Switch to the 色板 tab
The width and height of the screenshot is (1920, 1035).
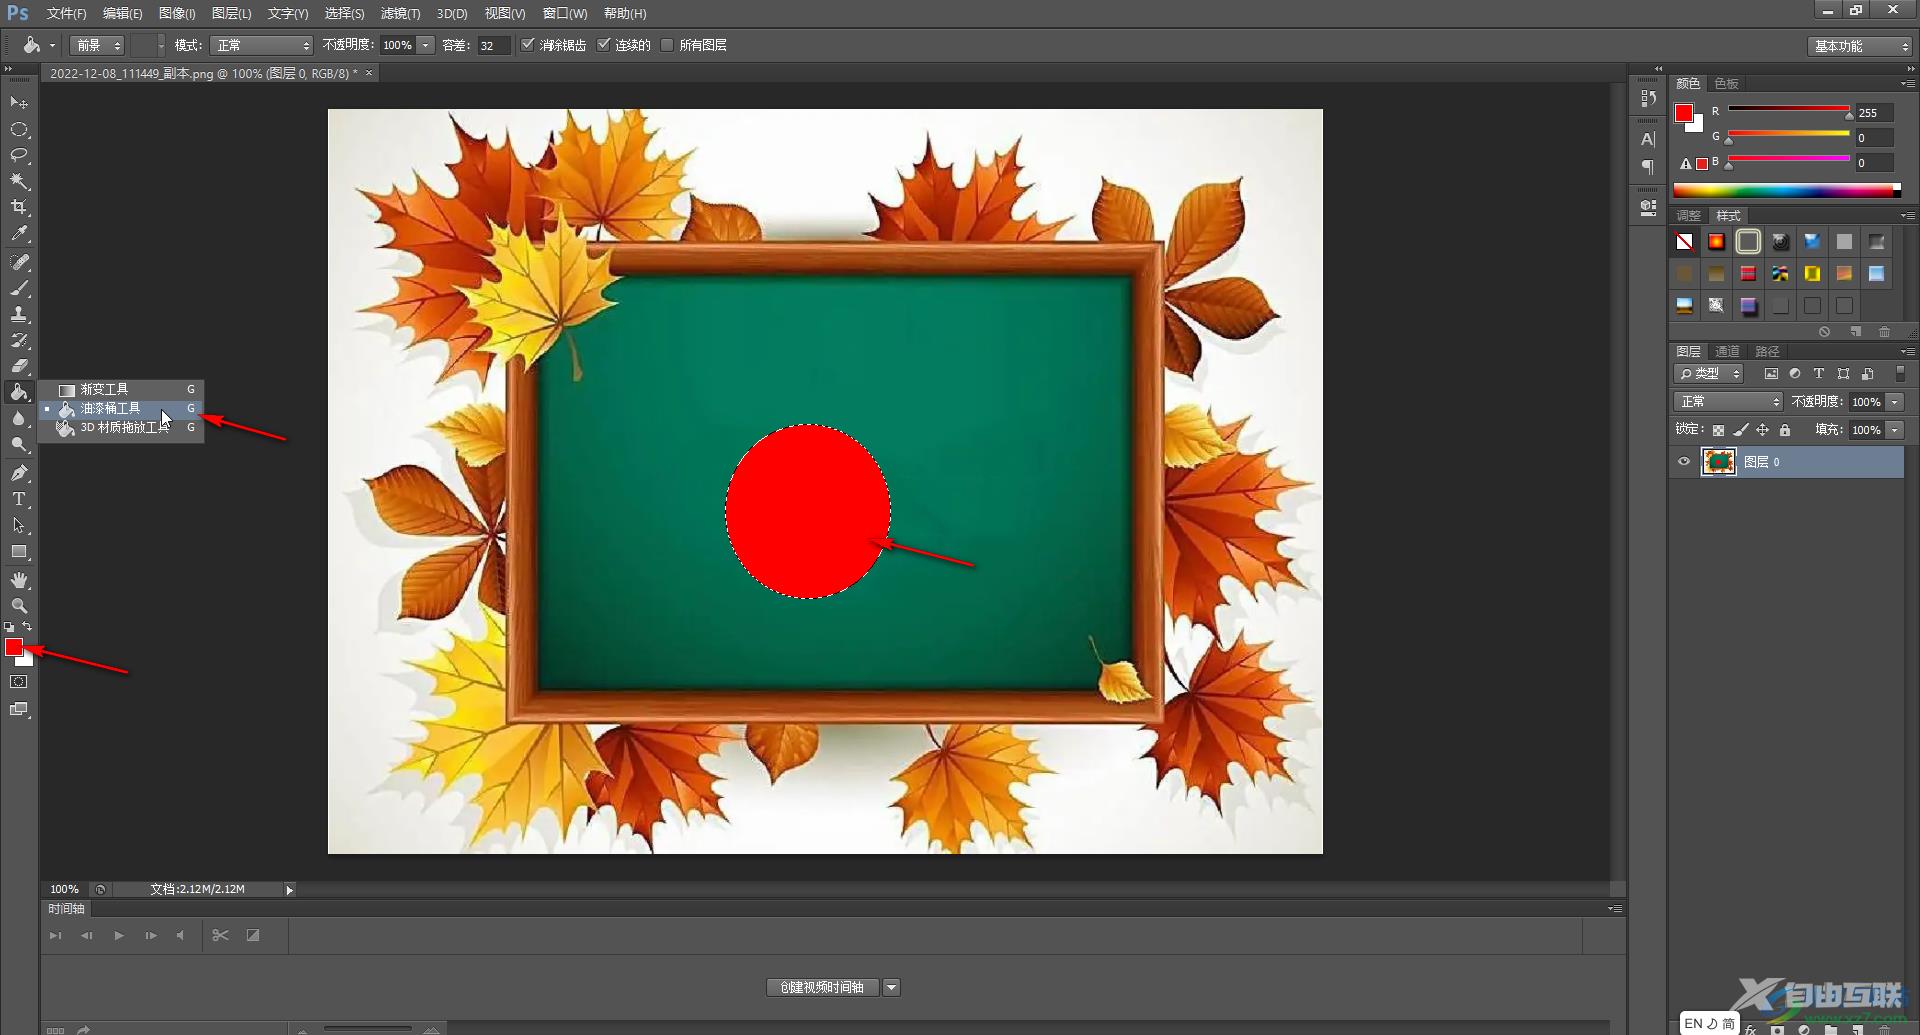tap(1727, 83)
